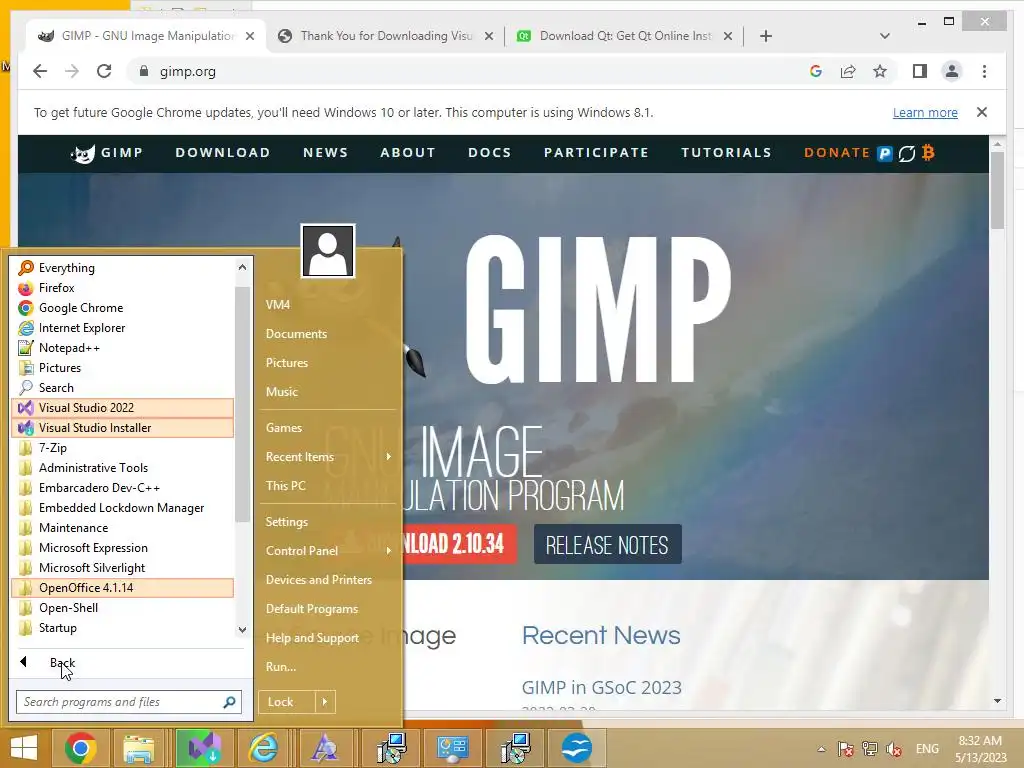The width and height of the screenshot is (1024, 768).
Task: Bookmark this page with the star icon
Action: [x=880, y=71]
